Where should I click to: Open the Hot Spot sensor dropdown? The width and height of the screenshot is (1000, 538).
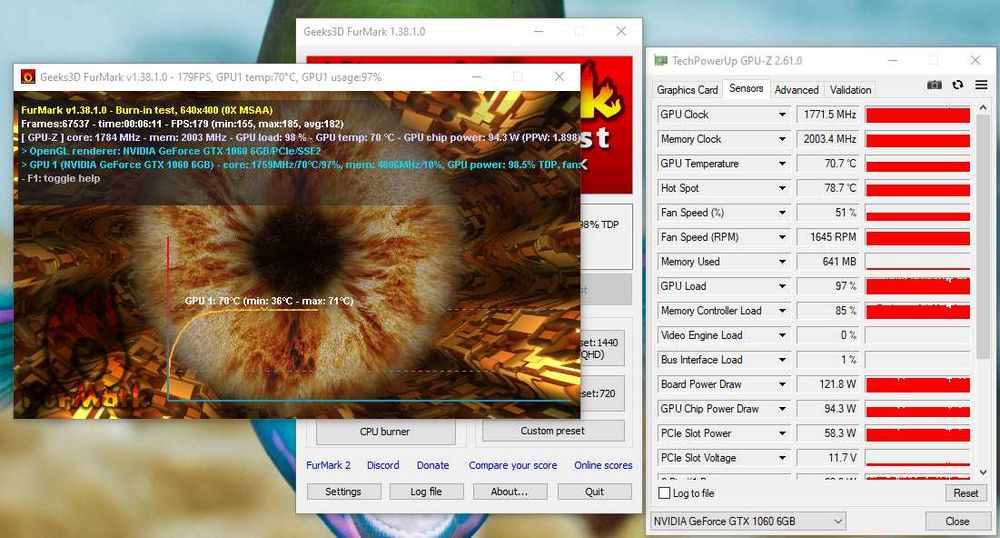(782, 188)
